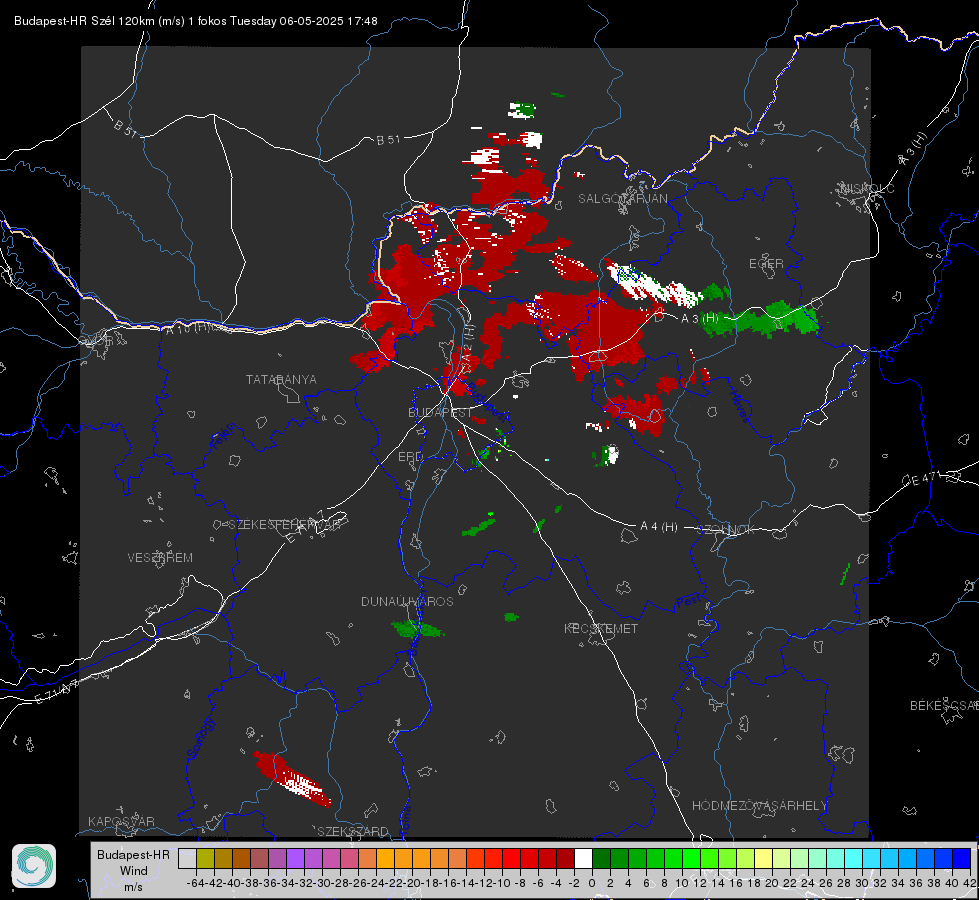This screenshot has height=900, width=979.
Task: Pick the yellow swatch between 18 and 20
Action: click(x=763, y=858)
